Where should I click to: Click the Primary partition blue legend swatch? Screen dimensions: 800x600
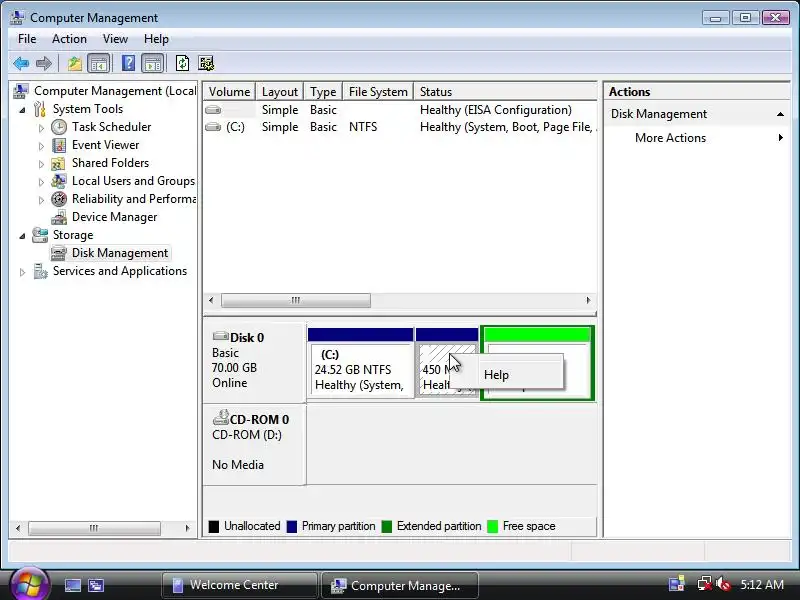(x=292, y=527)
